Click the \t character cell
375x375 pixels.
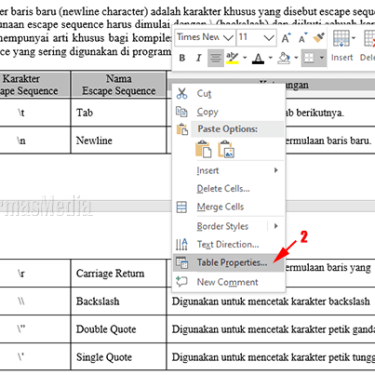[35, 113]
